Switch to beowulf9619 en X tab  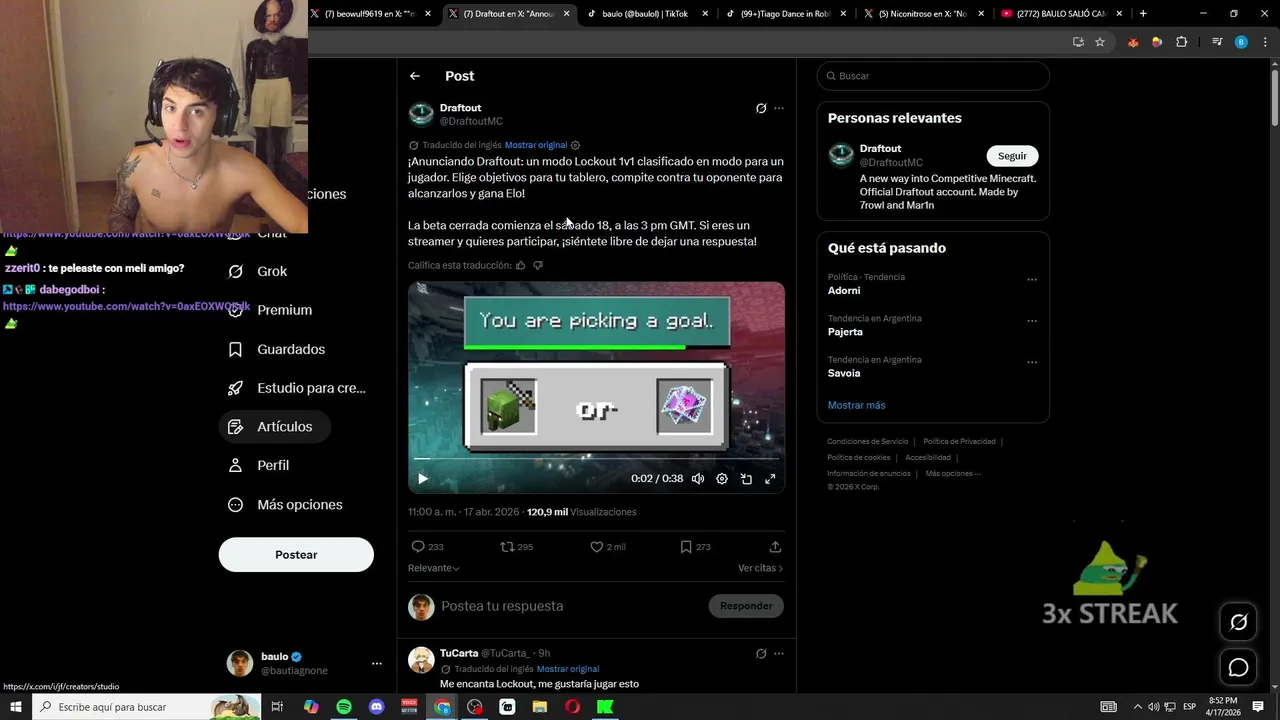tap(372, 14)
